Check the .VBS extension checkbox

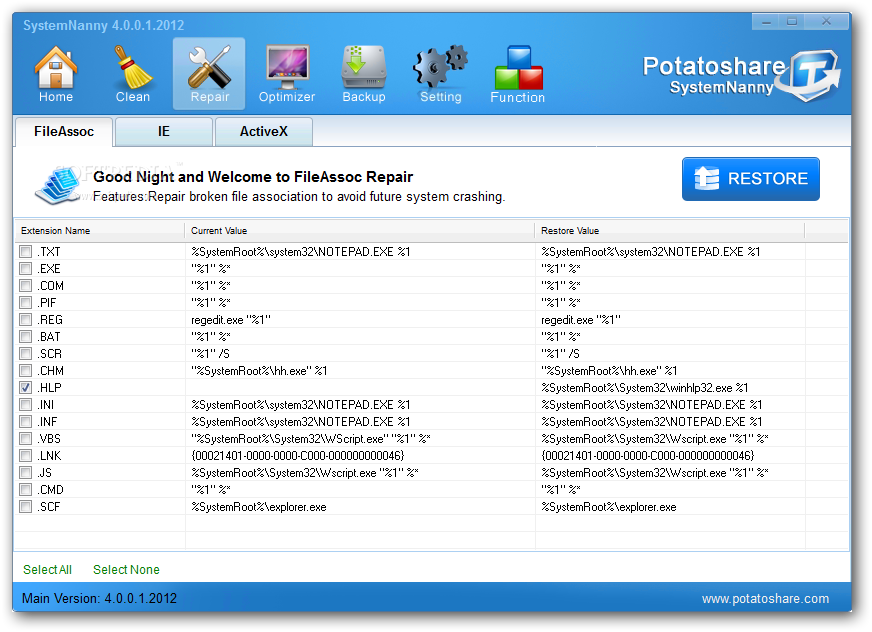coord(26,438)
